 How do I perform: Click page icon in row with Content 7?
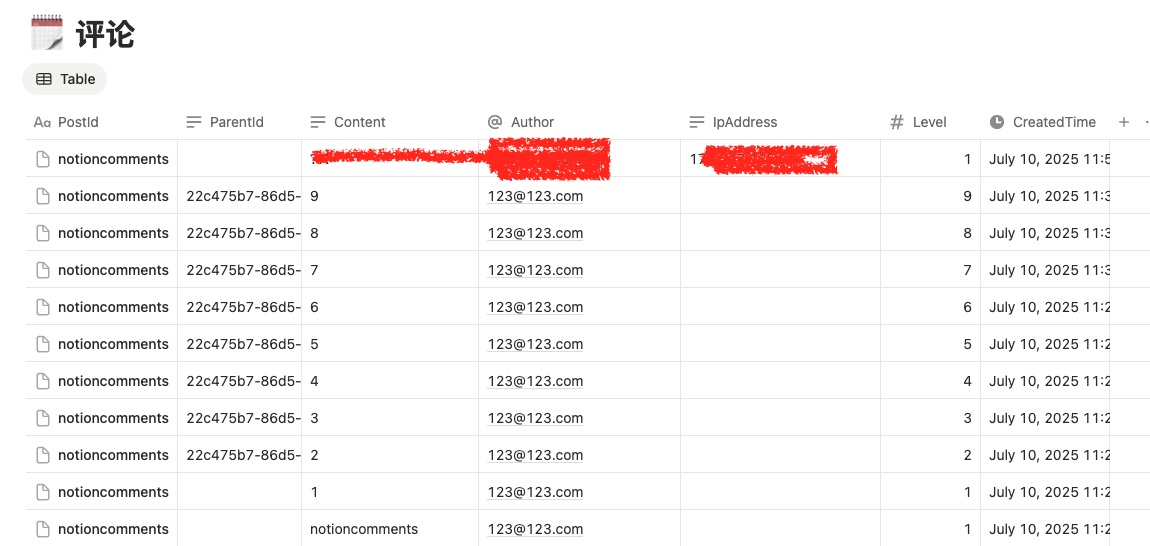[42, 270]
